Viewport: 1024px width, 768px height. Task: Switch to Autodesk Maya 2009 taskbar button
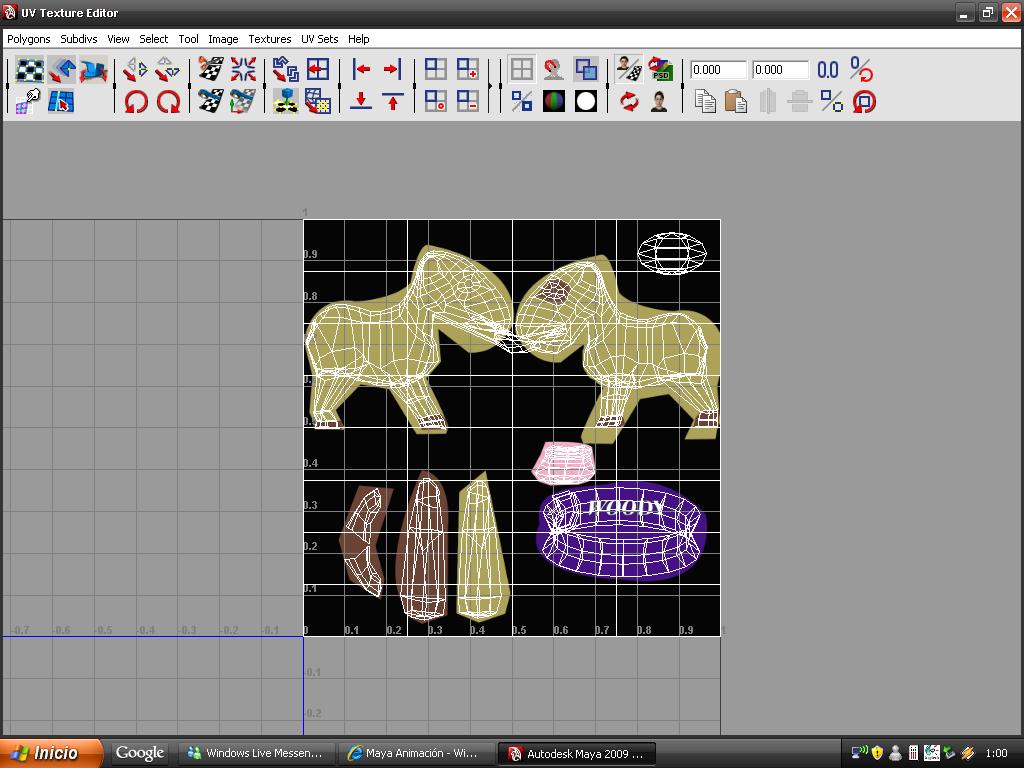click(577, 753)
